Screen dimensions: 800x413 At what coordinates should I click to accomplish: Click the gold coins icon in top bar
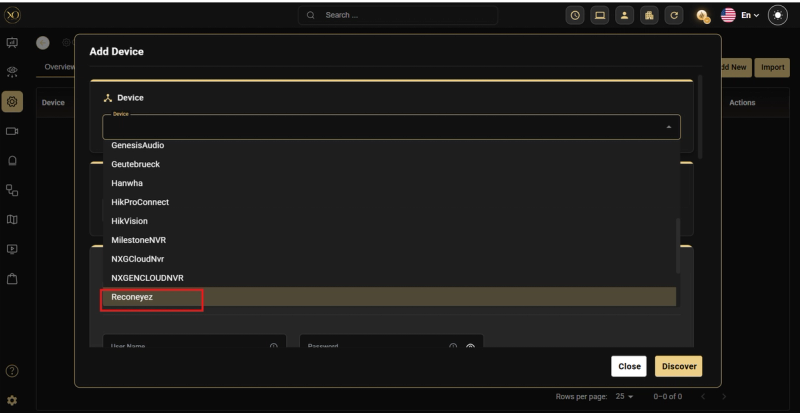tap(704, 16)
